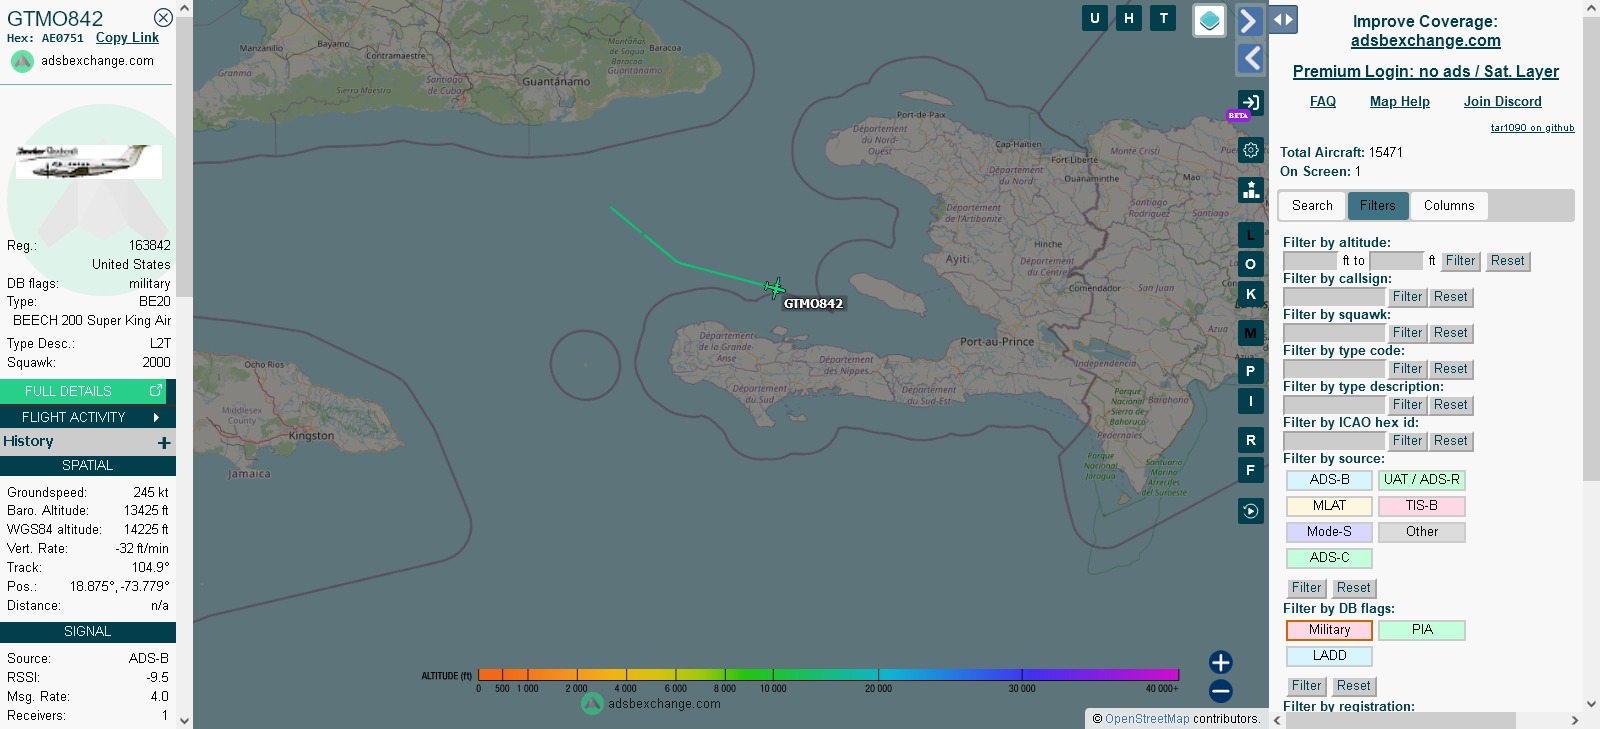Screen dimensions: 1600x729
Task: Click the right chevron sidebar arrow
Action: (x=1250, y=21)
